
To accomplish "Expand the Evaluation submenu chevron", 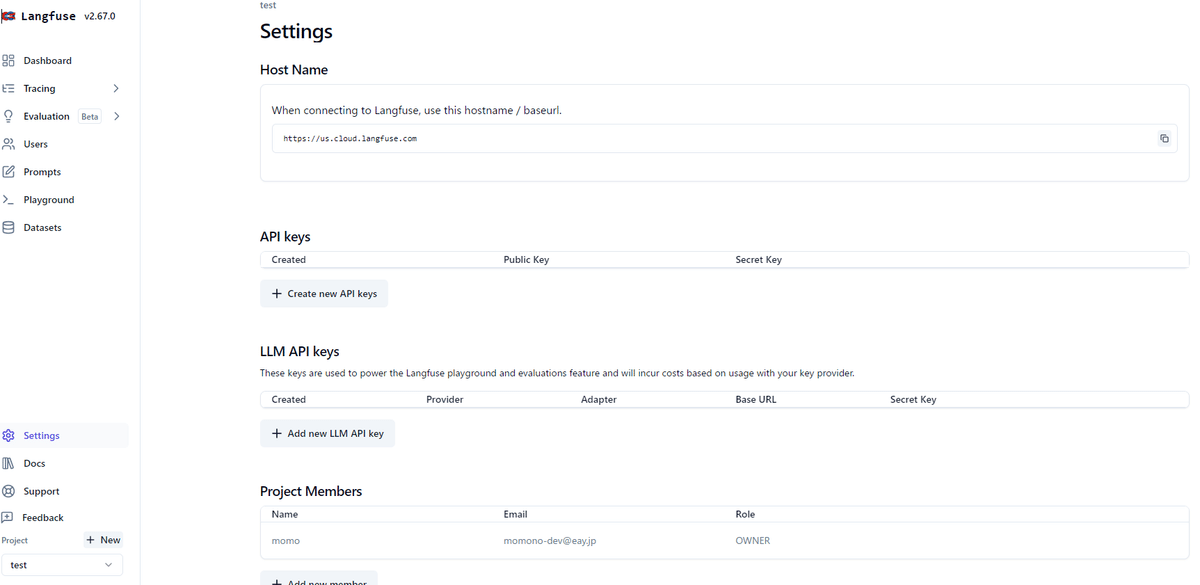I will (116, 117).
